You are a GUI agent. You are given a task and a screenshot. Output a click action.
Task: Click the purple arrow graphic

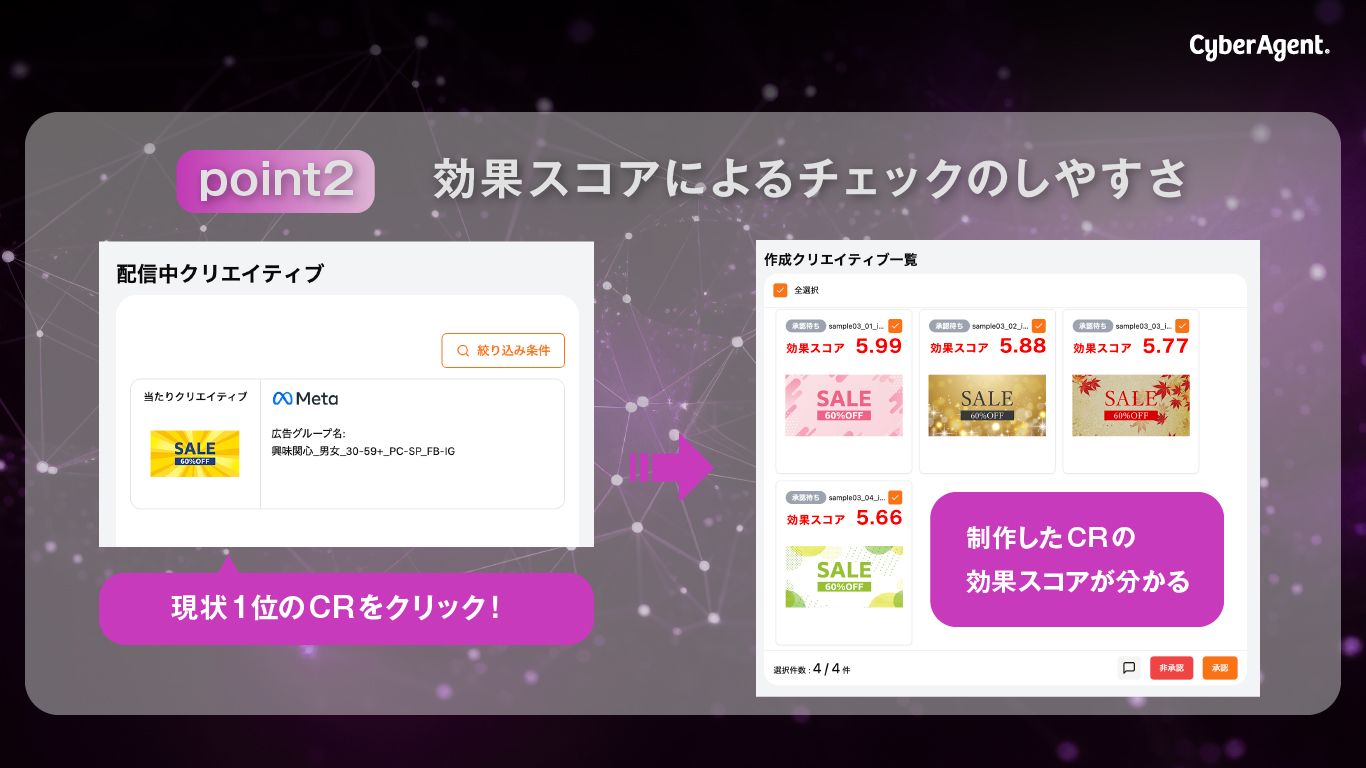tap(671, 466)
